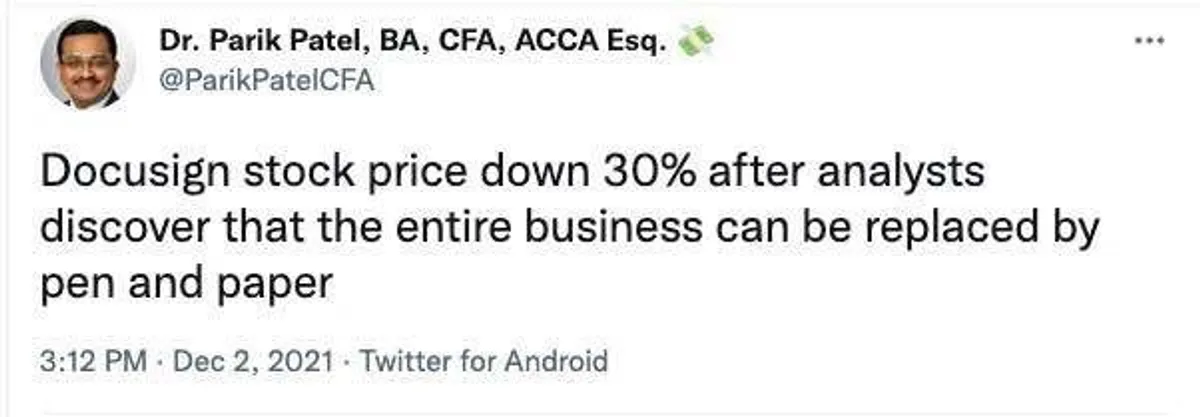This screenshot has width=1200, height=417.
Task: Click the phrase 'pen and paper'
Action: point(185,284)
